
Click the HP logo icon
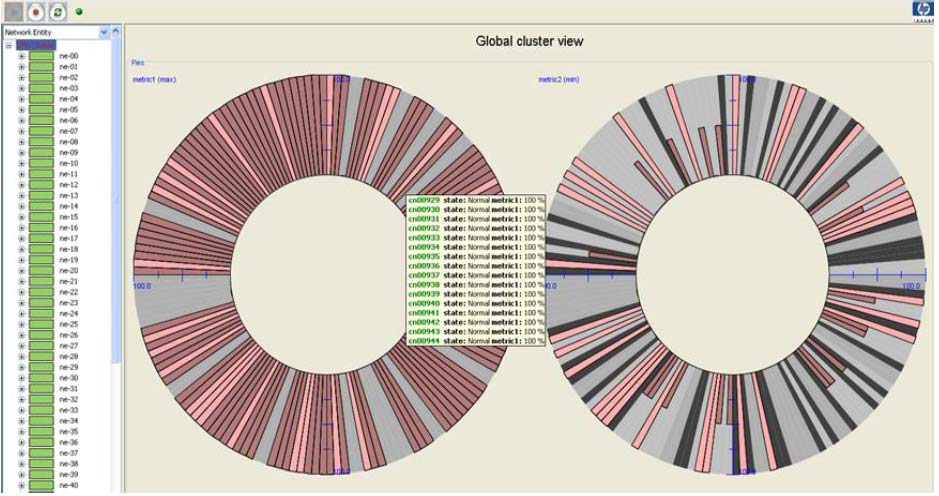[x=921, y=9]
